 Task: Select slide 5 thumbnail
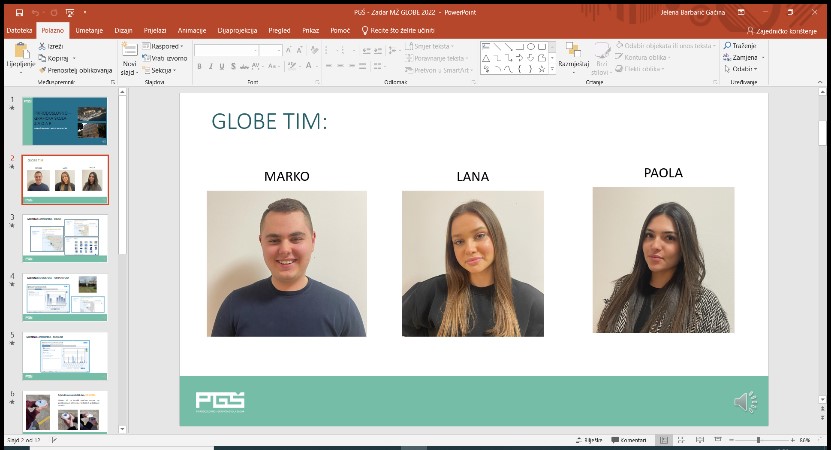(65, 356)
